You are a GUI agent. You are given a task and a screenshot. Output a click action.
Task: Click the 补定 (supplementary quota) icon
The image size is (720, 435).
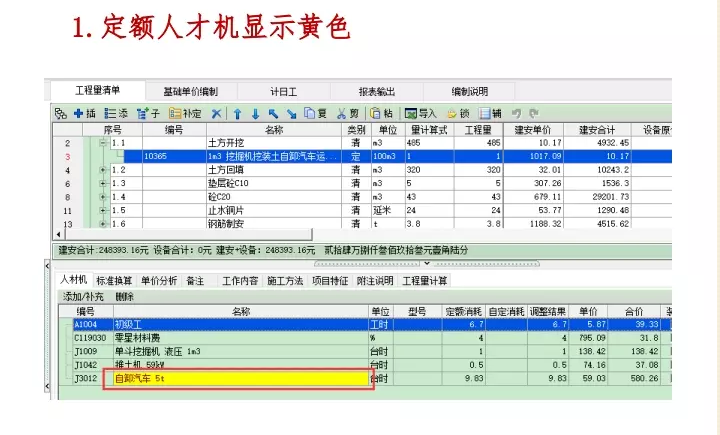tap(185, 114)
